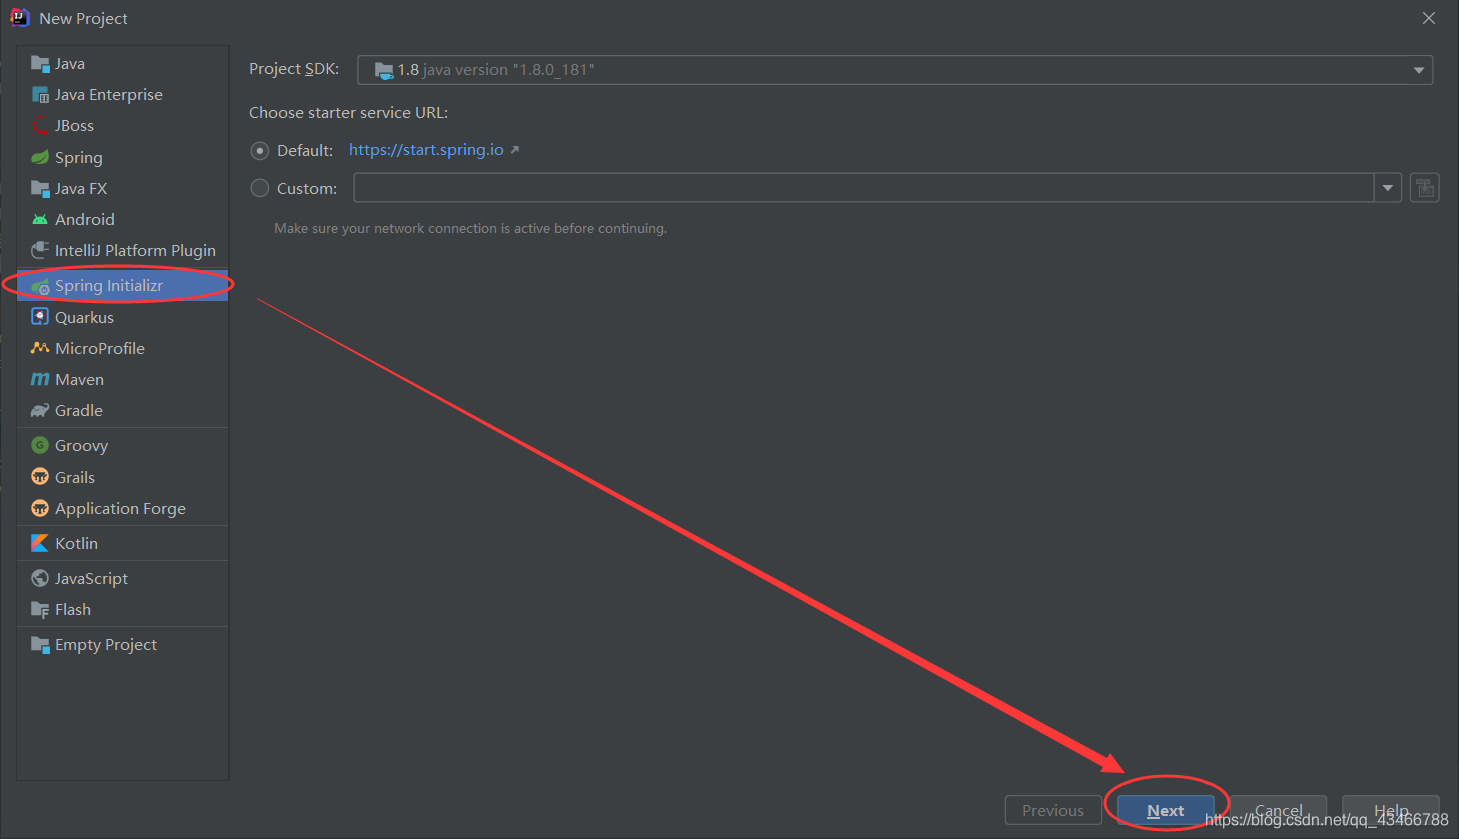Viewport: 1459px width, 839px height.
Task: Select the Custom service URL radio button
Action: [260, 188]
